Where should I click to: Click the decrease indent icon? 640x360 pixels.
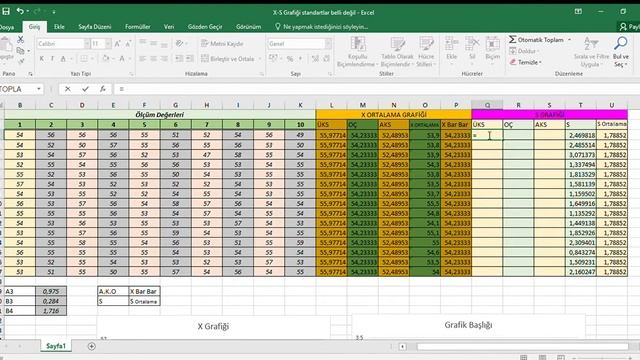click(x=179, y=59)
